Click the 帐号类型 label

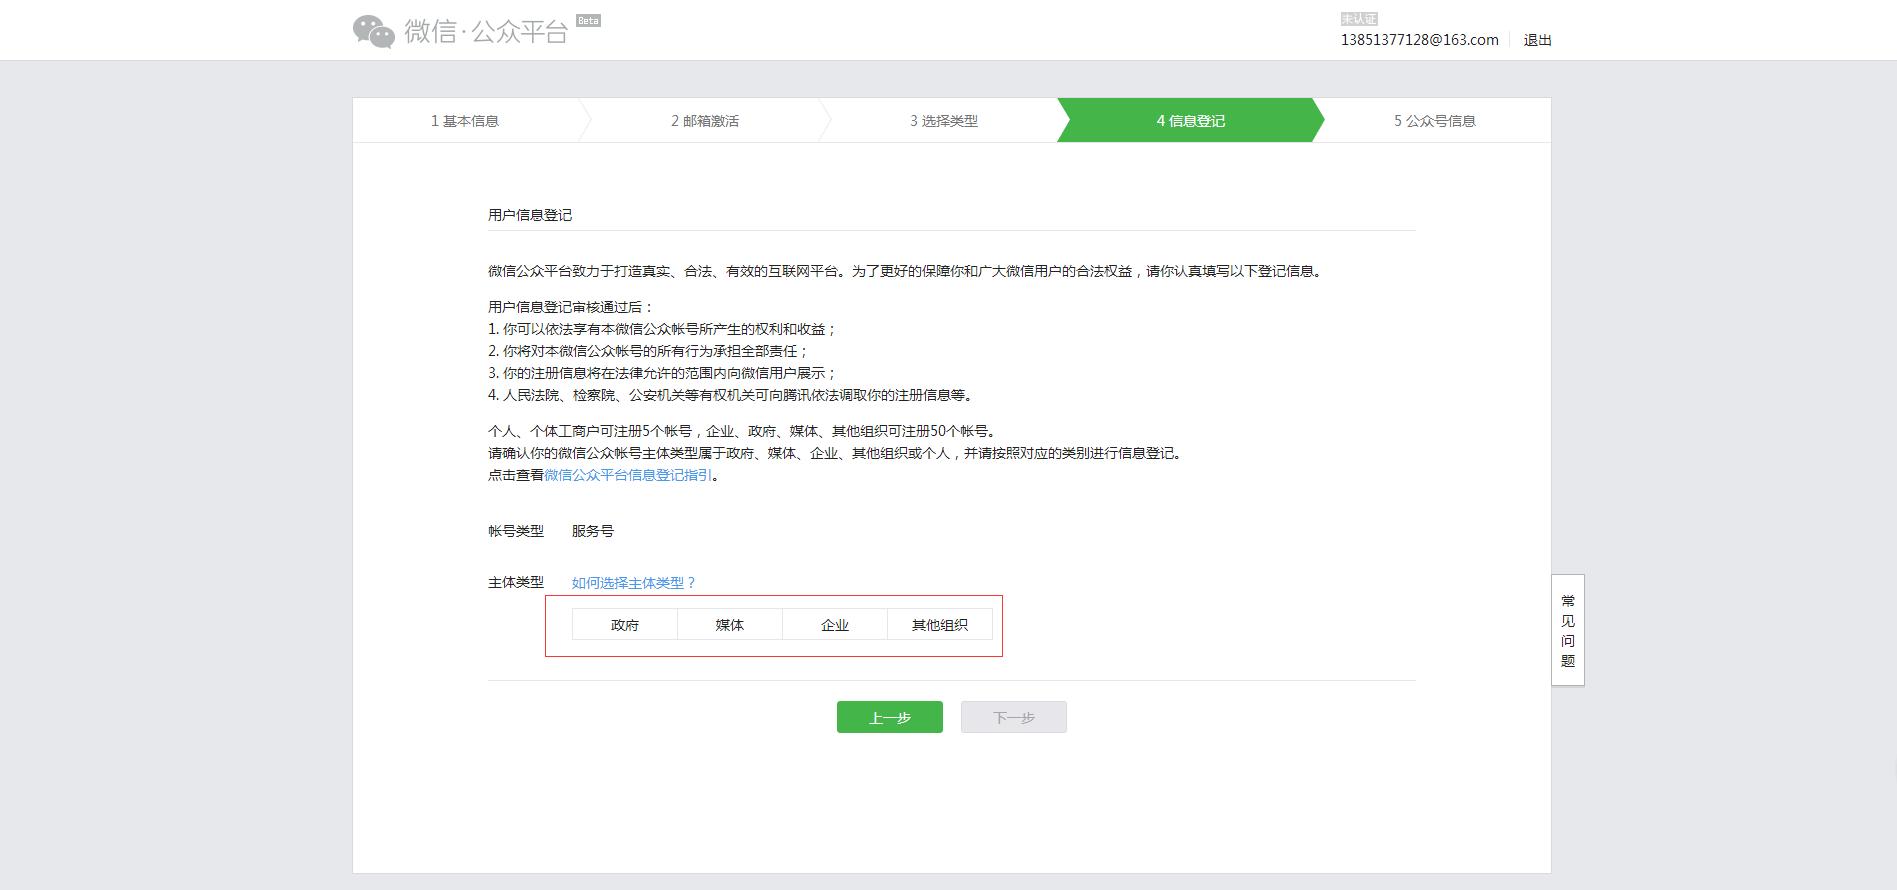click(516, 531)
